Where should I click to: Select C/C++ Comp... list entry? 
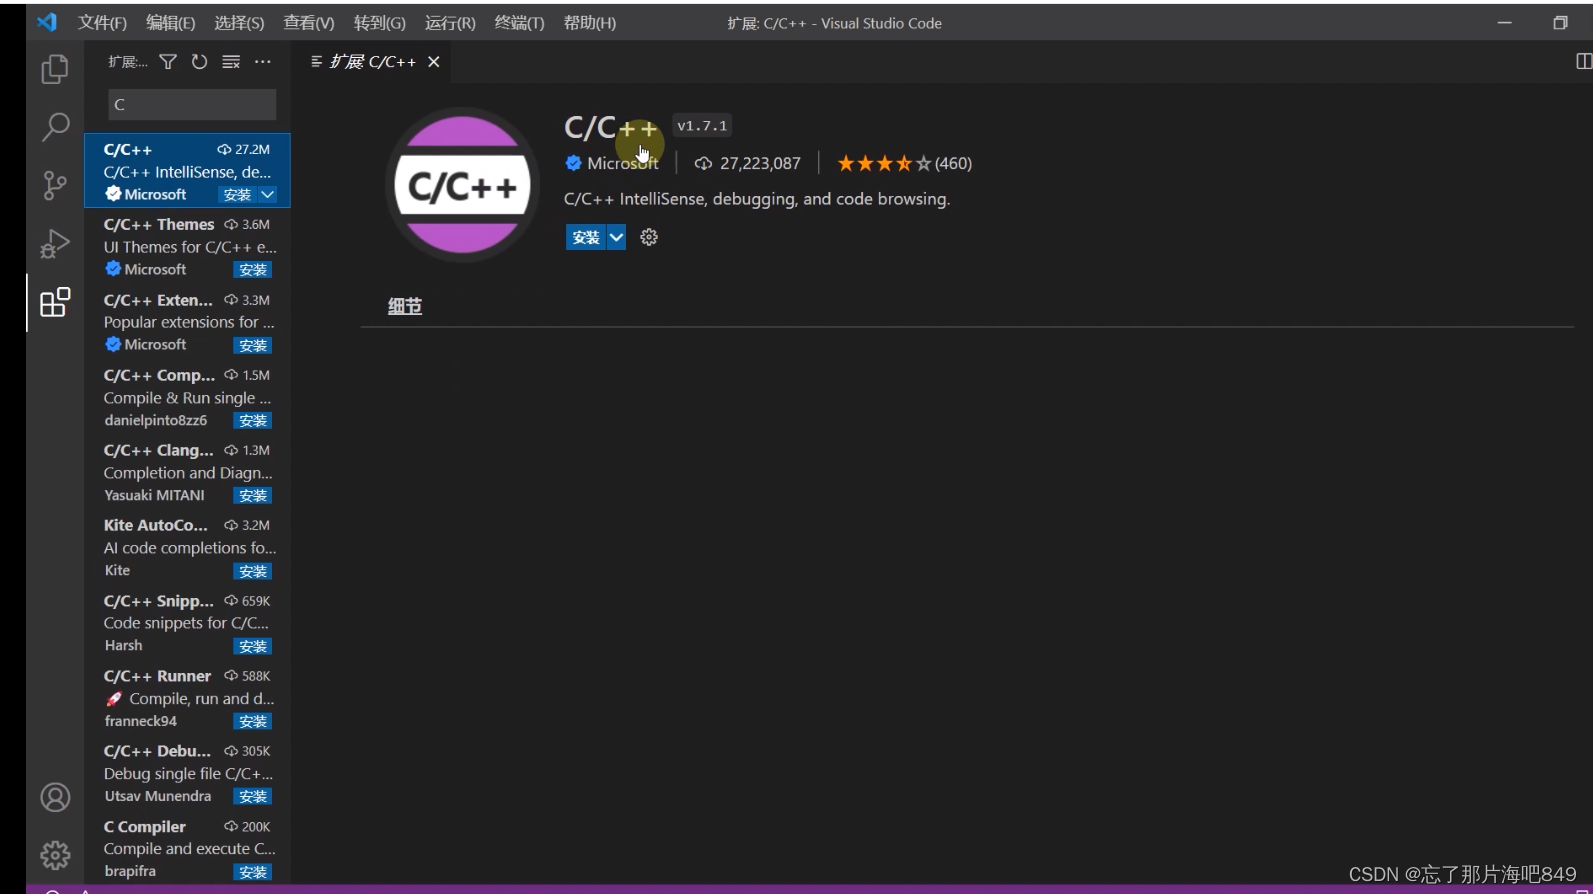pos(187,397)
